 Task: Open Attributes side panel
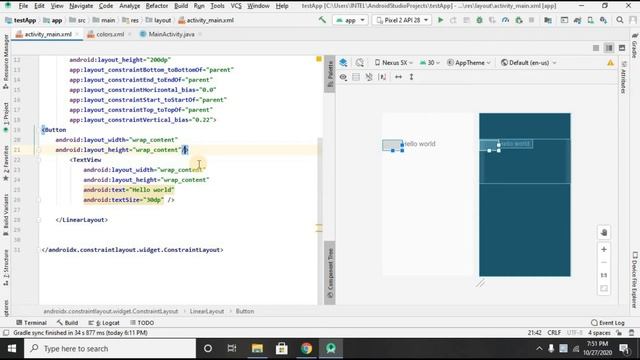click(624, 77)
